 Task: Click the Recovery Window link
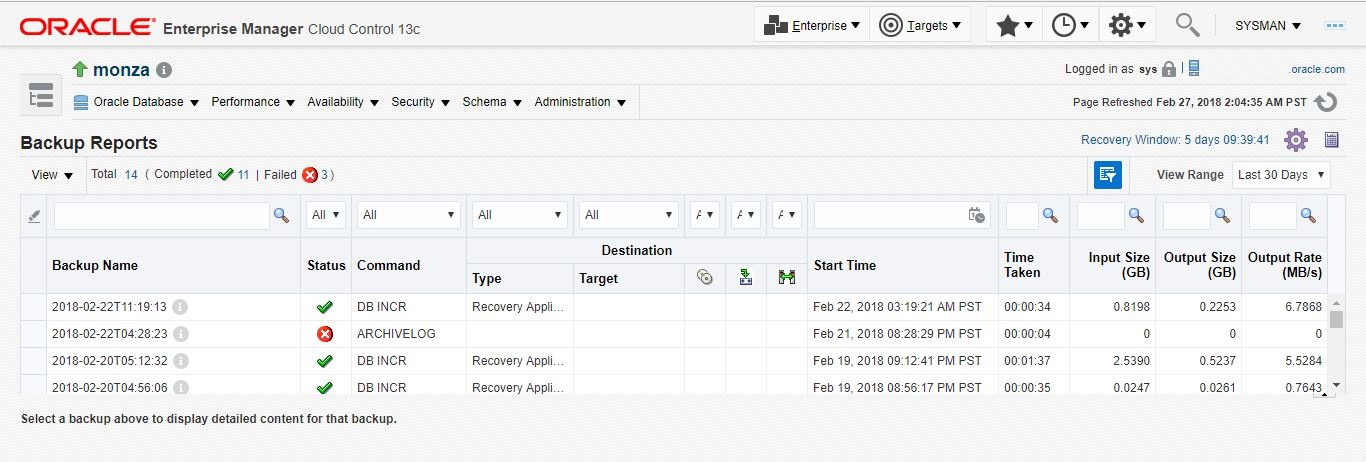point(1175,140)
